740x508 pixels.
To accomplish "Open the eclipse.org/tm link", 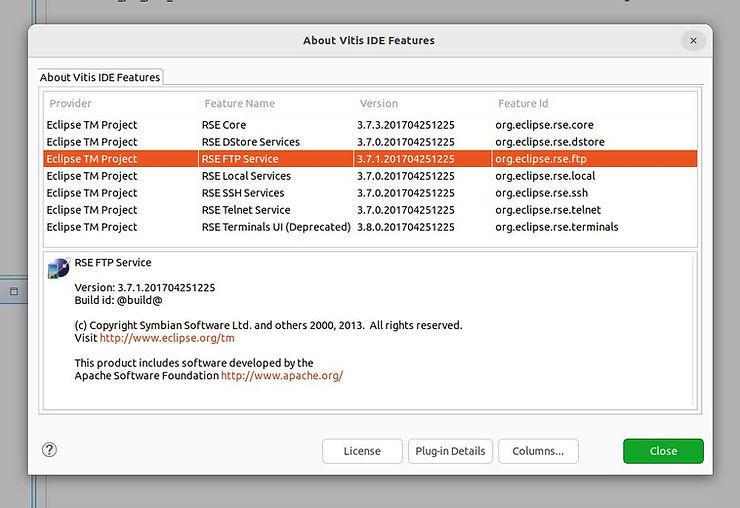I will pyautogui.click(x=167, y=339).
